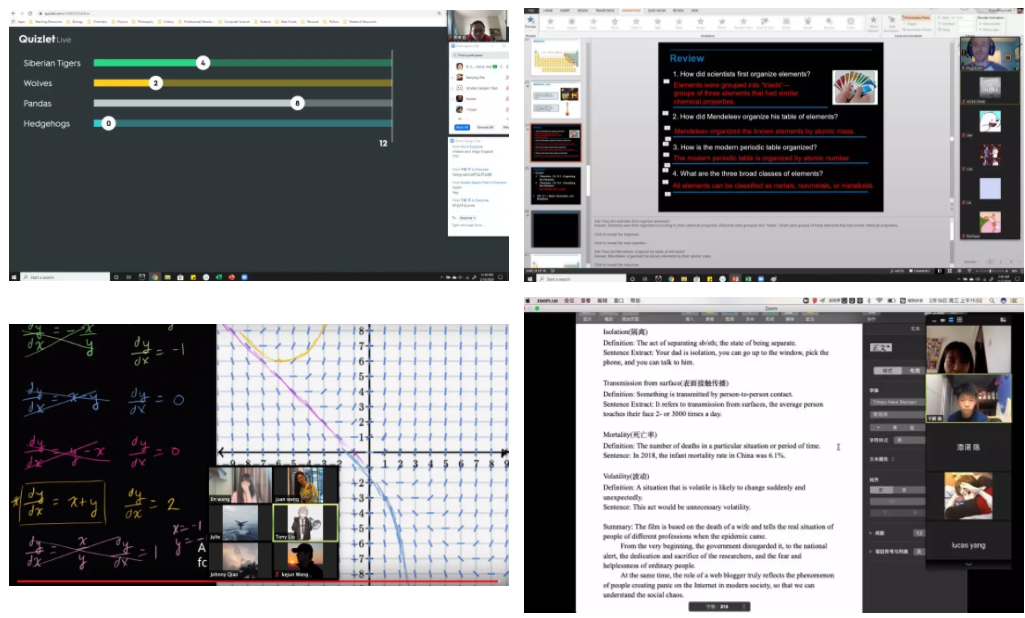Select Tony Liu's video tile
This screenshot has height=618, width=1025.
pyautogui.click(x=305, y=523)
